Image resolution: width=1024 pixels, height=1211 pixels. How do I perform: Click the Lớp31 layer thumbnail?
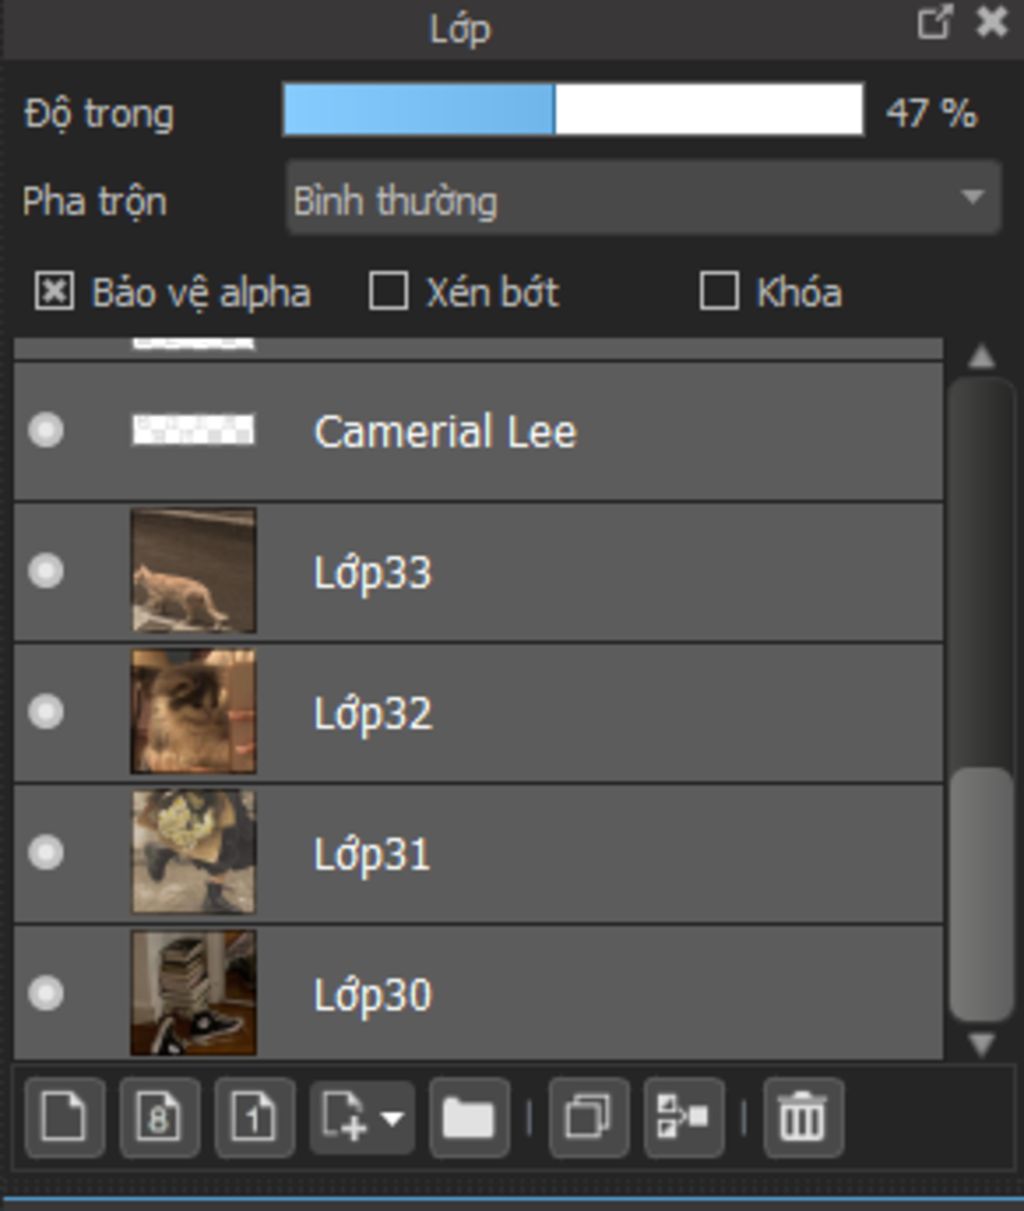coord(193,852)
